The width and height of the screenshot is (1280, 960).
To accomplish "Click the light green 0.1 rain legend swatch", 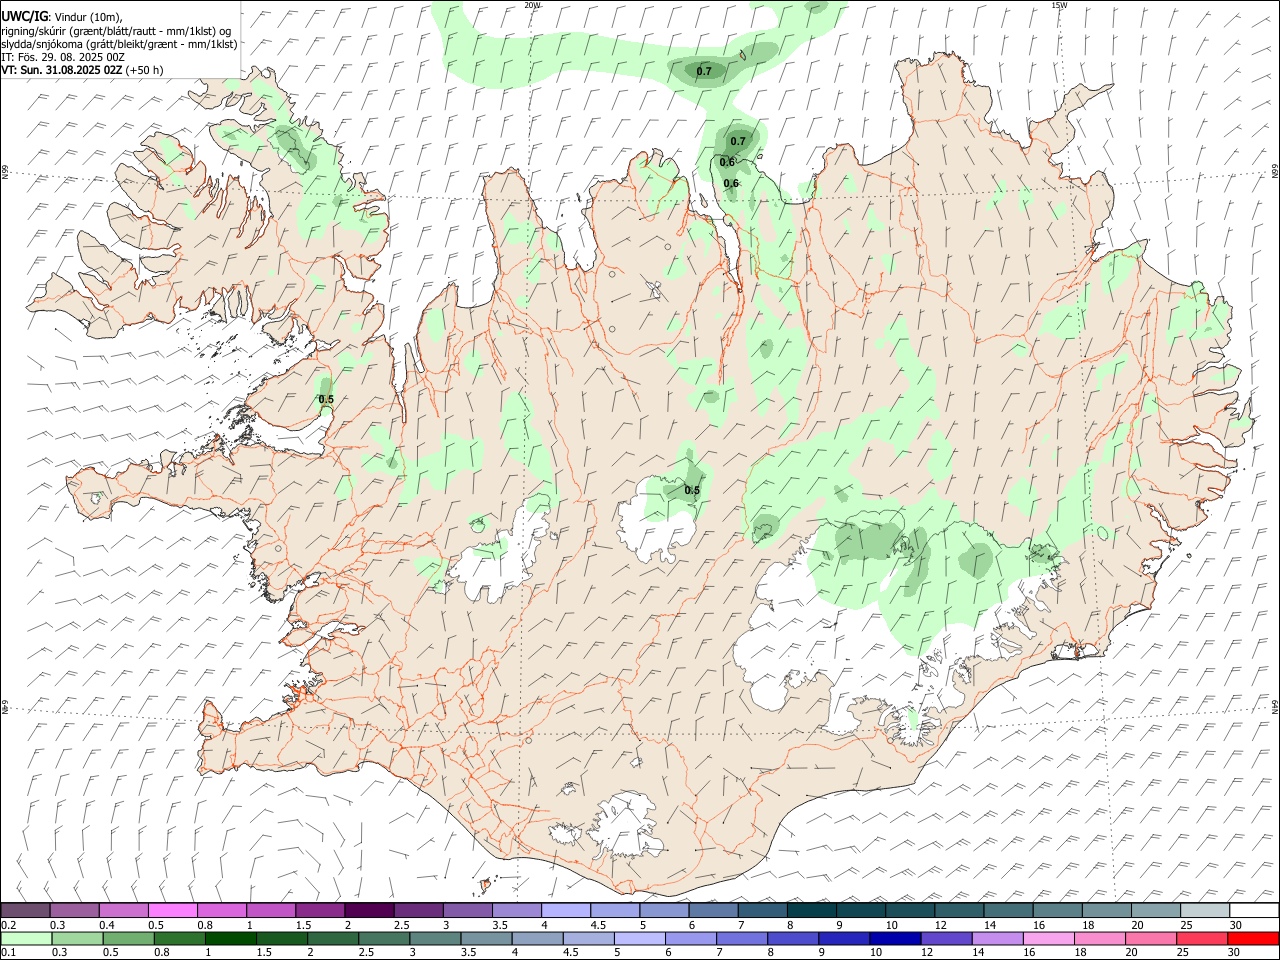I will (x=26, y=939).
